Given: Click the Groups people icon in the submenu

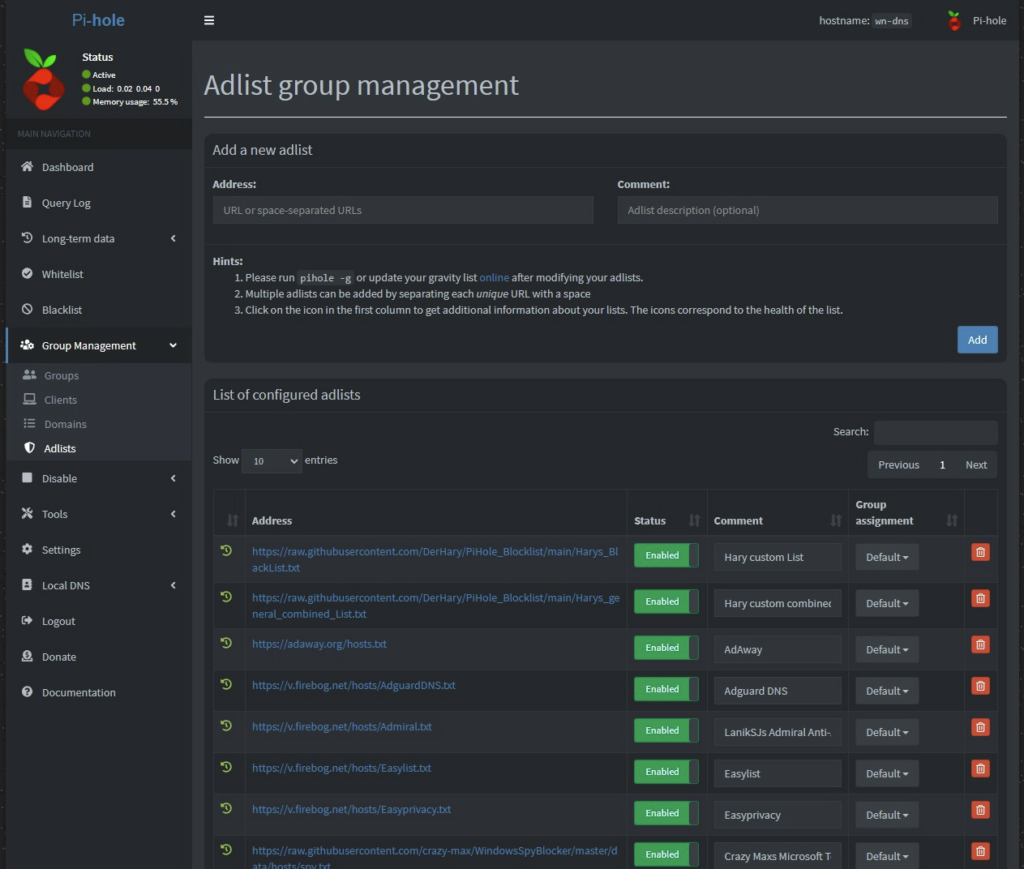Looking at the screenshot, I should (x=29, y=375).
